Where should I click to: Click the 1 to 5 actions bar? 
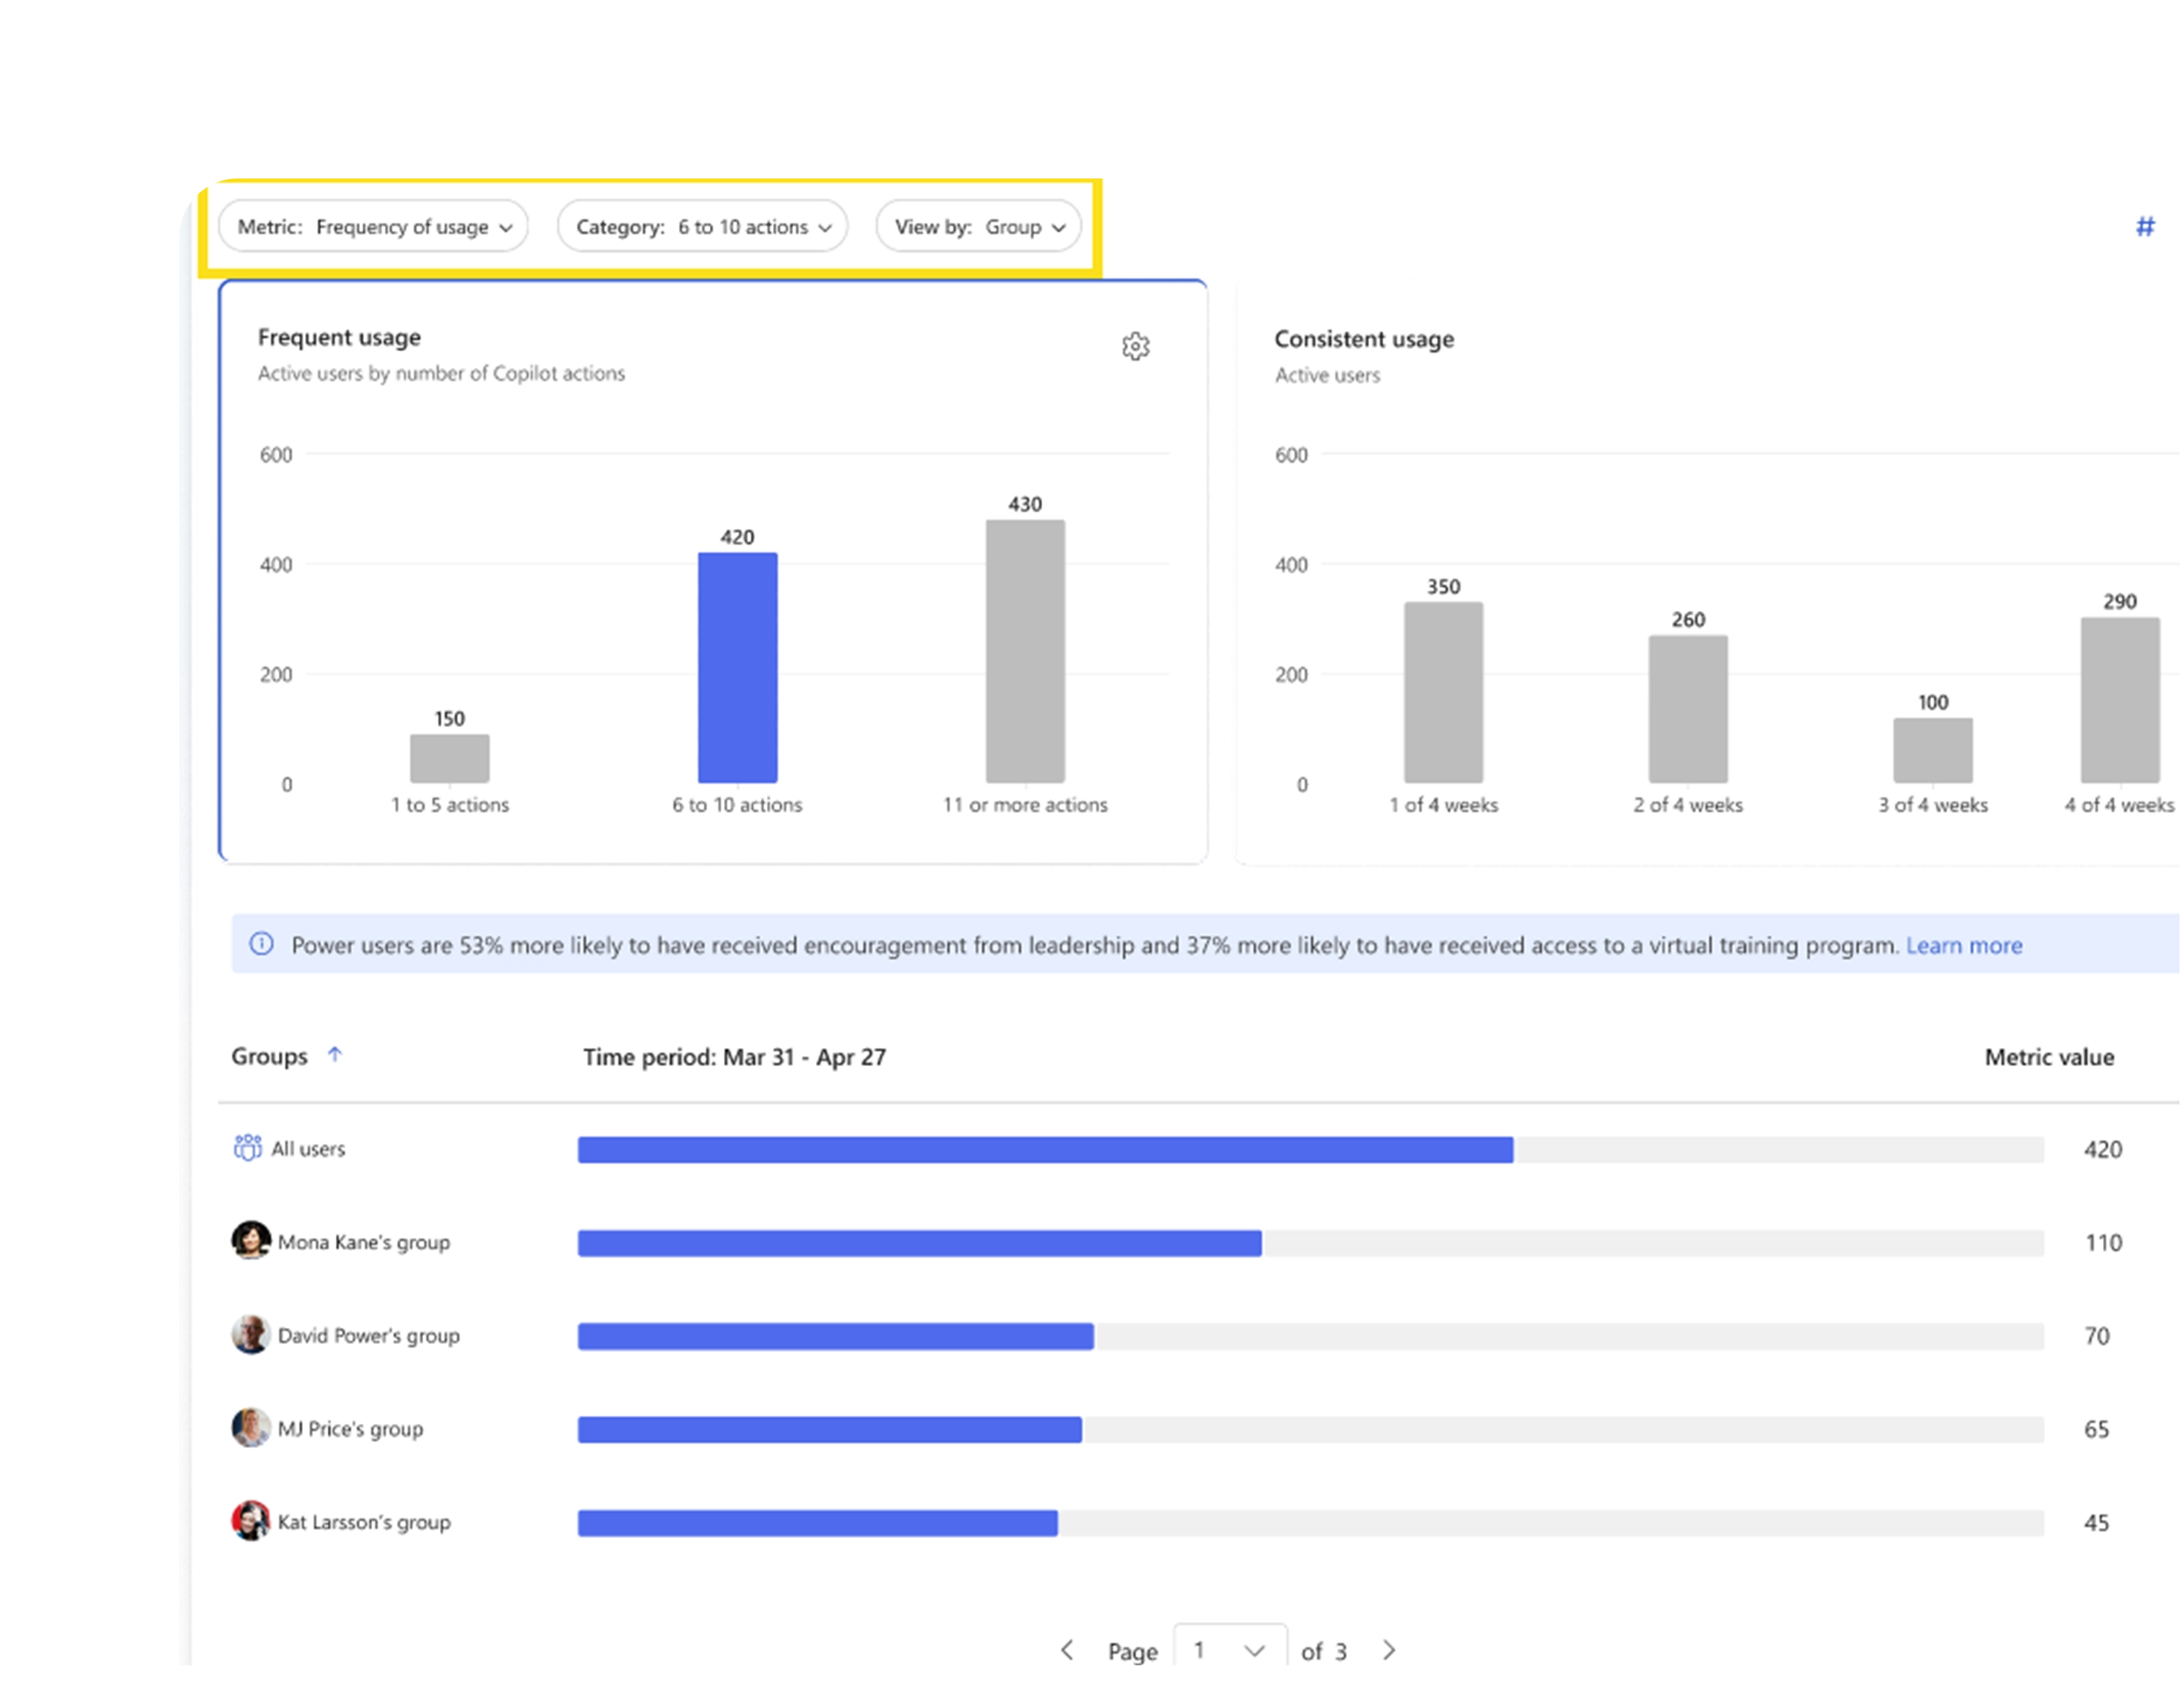coord(449,758)
